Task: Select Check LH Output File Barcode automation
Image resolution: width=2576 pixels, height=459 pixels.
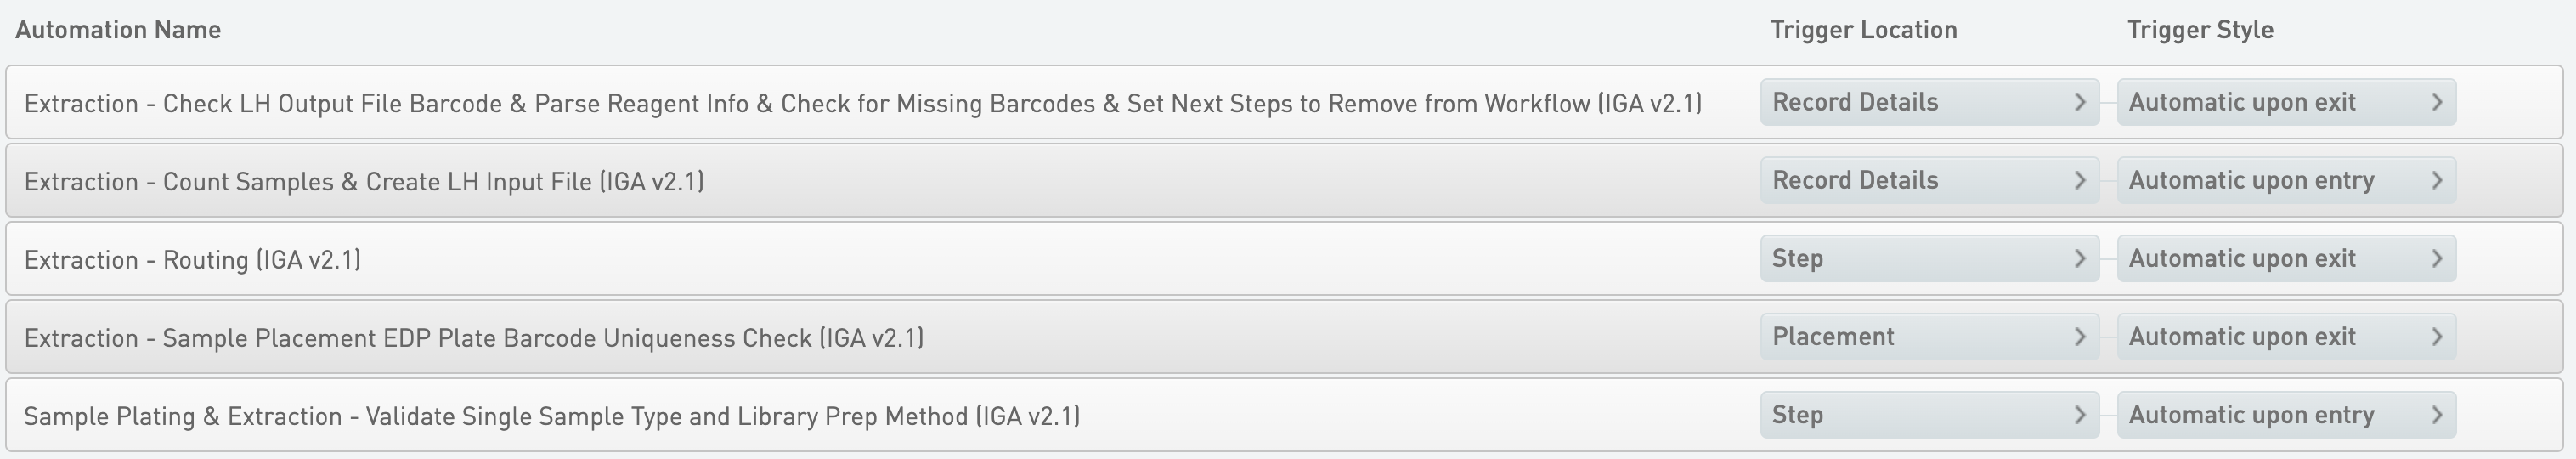Action: [x=862, y=104]
